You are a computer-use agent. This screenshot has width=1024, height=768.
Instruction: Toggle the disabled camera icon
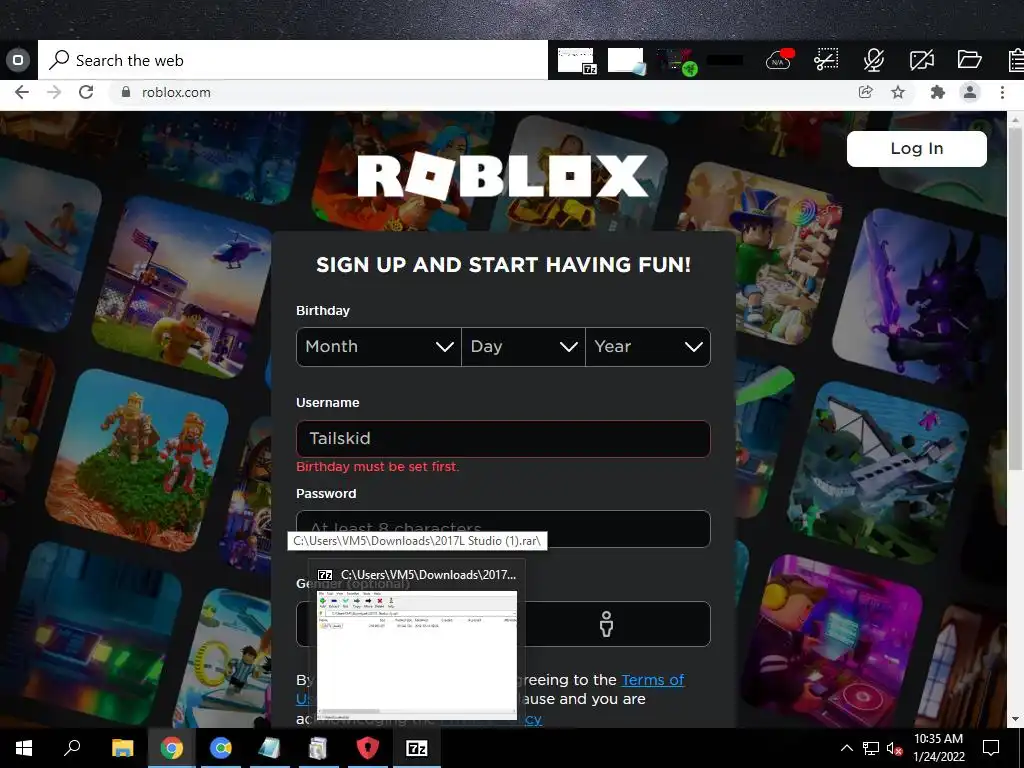[921, 60]
